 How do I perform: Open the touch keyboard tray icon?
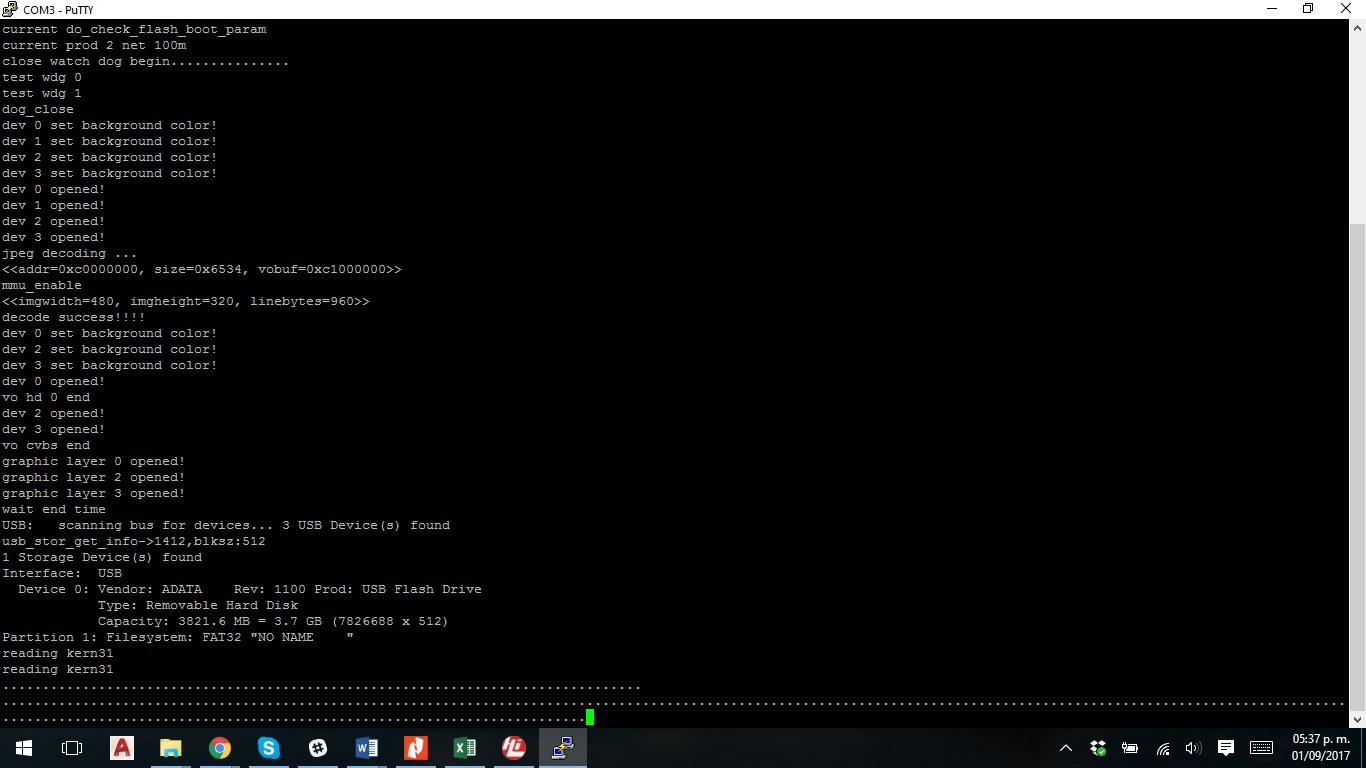pyautogui.click(x=1261, y=748)
